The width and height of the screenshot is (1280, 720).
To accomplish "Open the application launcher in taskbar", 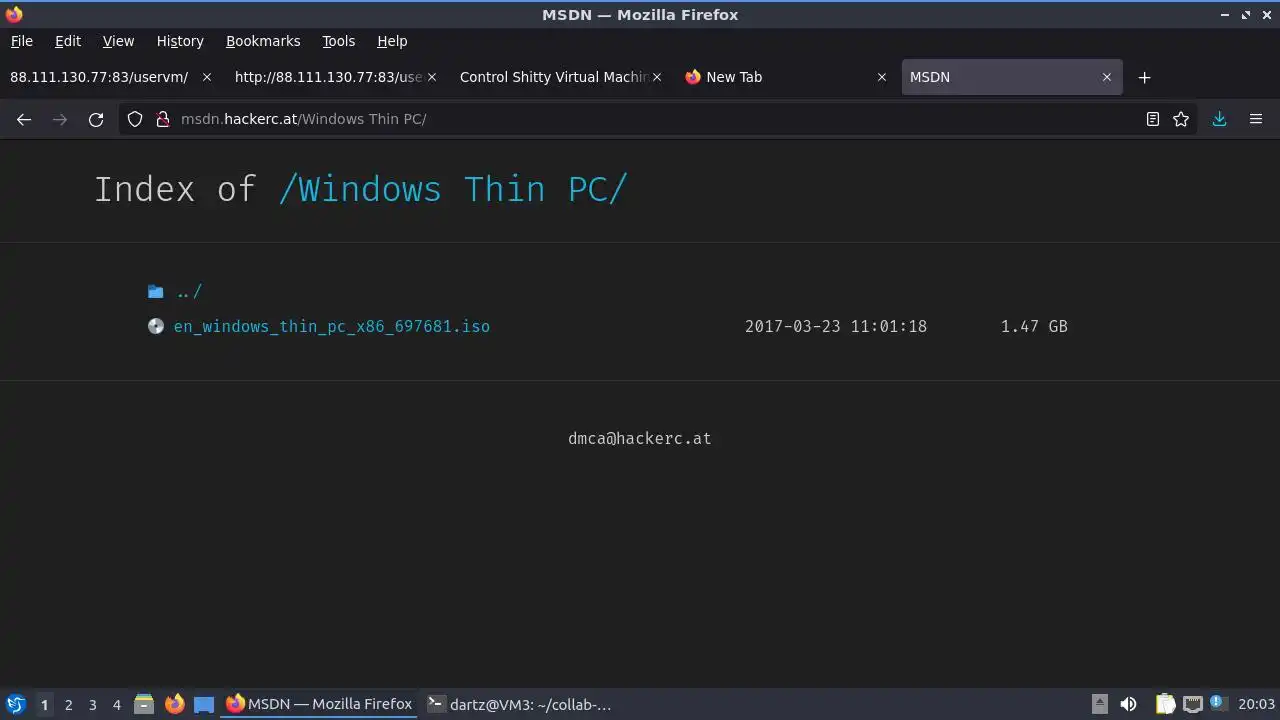I will [16, 704].
